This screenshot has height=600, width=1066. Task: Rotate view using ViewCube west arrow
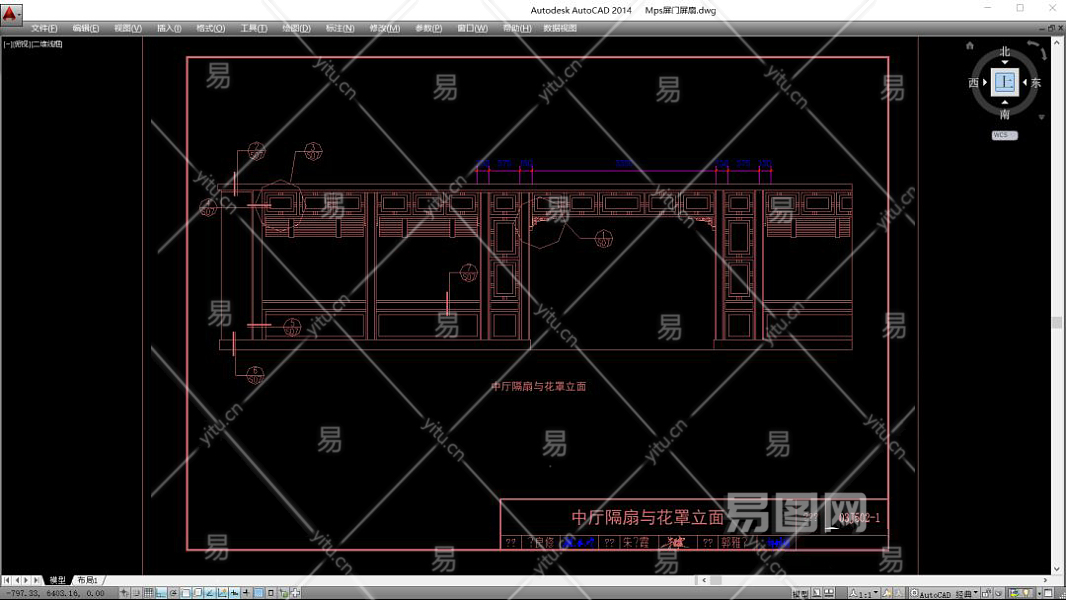click(x=985, y=83)
